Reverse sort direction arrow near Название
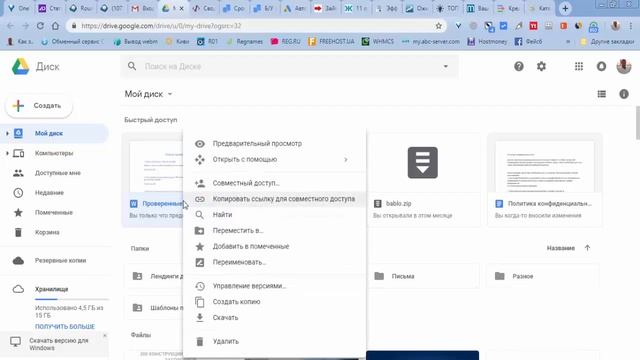 coord(587,248)
